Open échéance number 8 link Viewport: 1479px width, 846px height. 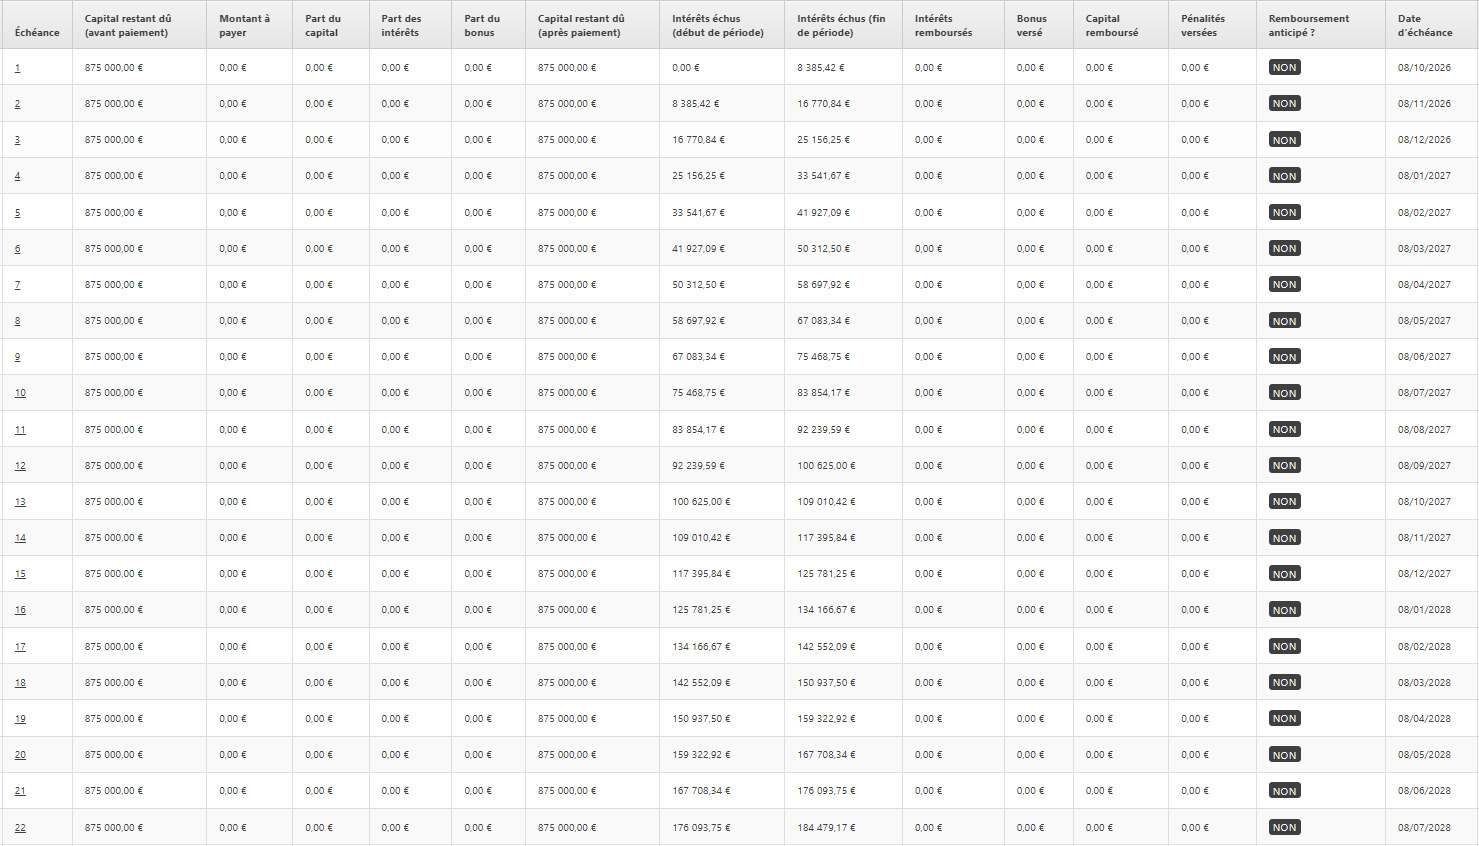click(x=17, y=321)
